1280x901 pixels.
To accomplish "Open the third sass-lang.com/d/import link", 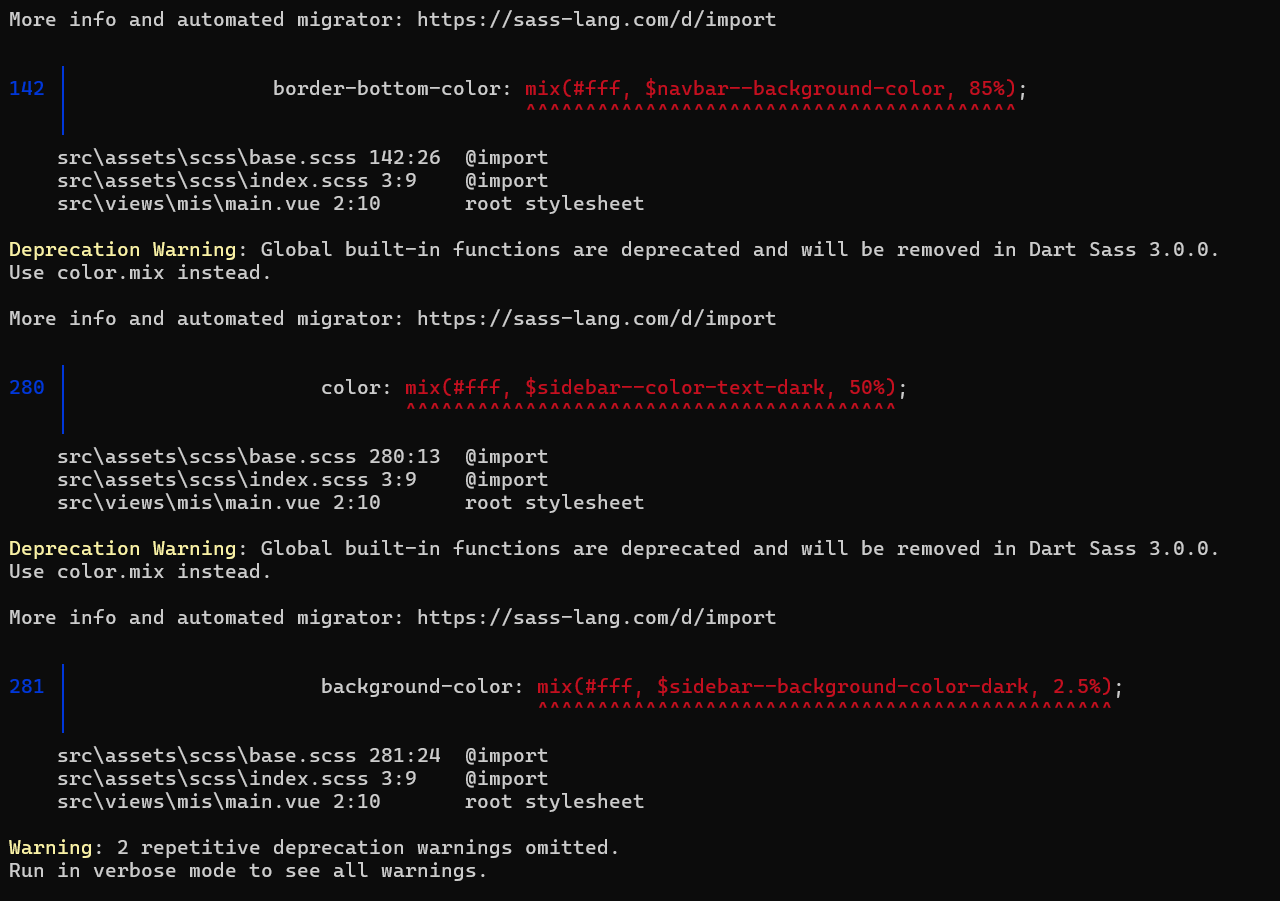I will coord(596,617).
